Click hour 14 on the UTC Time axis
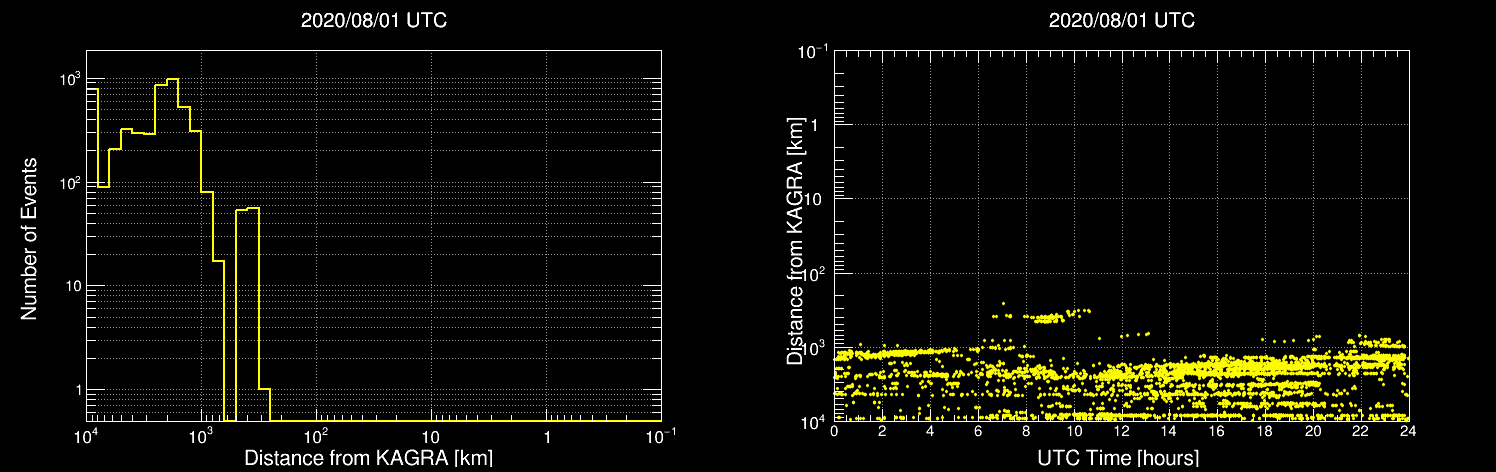Viewport: 1496px width, 472px height. [1169, 432]
